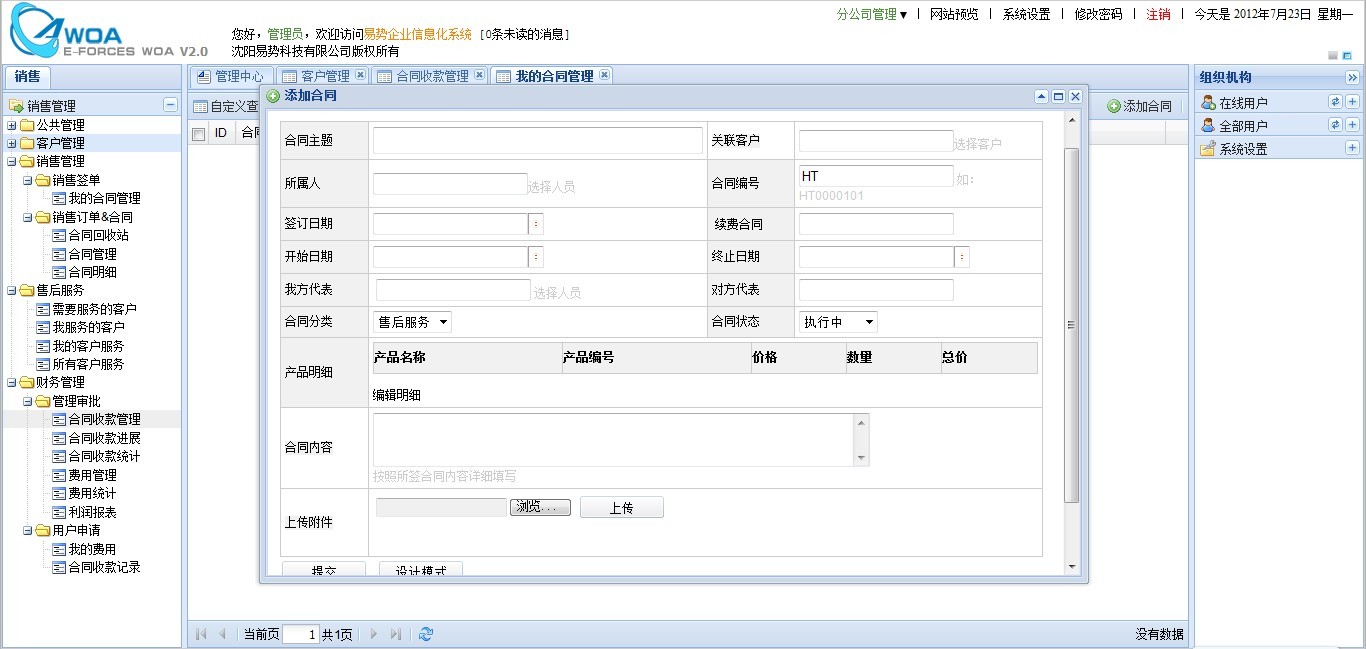Toggle the select-all checkbox in the grid header
This screenshot has width=1366, height=649.
tap(198, 133)
